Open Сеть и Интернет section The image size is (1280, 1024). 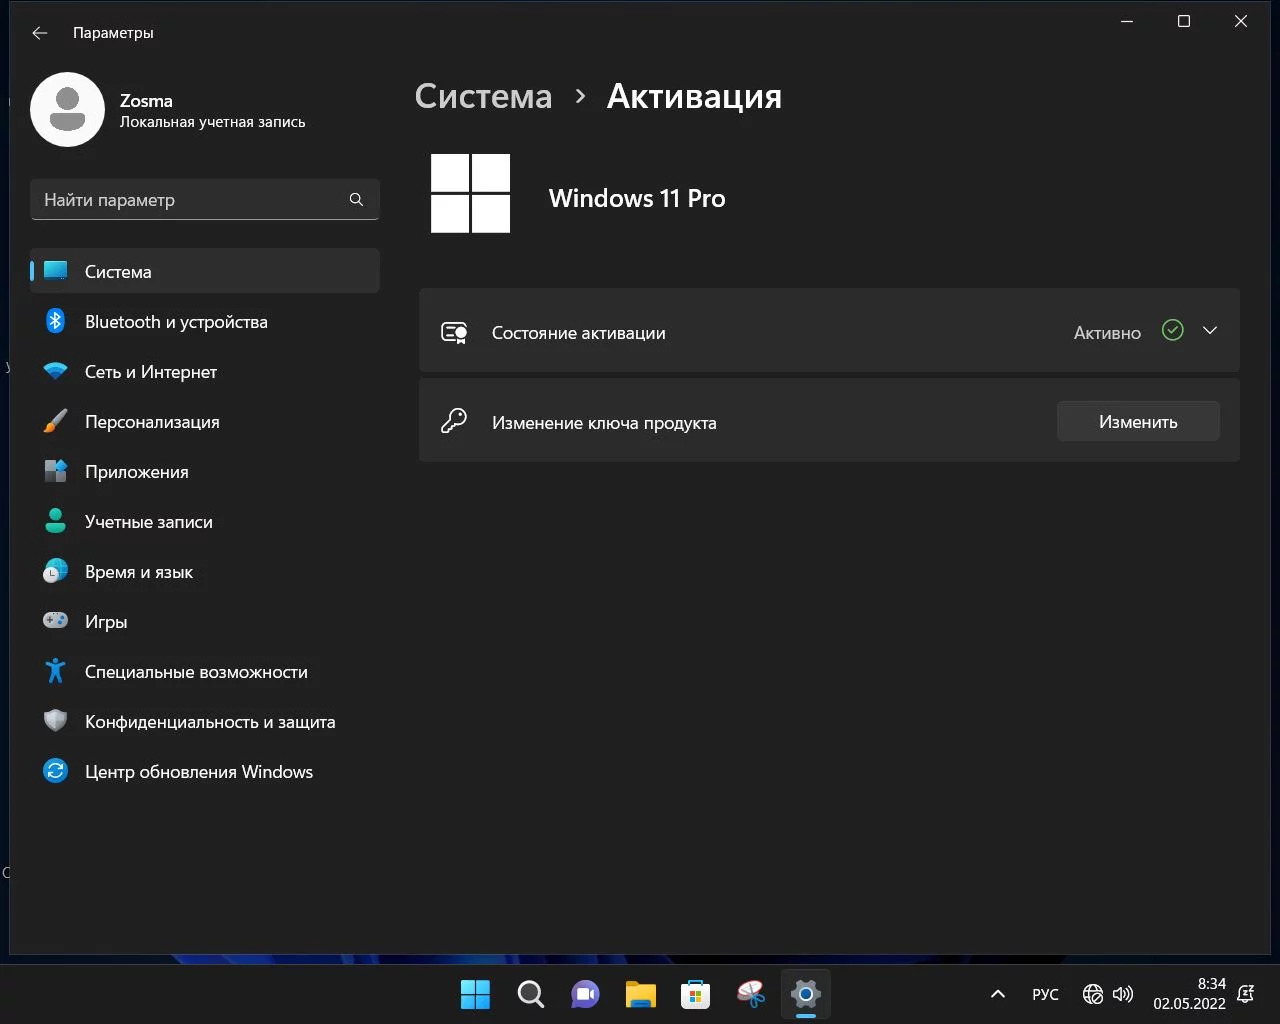(151, 372)
